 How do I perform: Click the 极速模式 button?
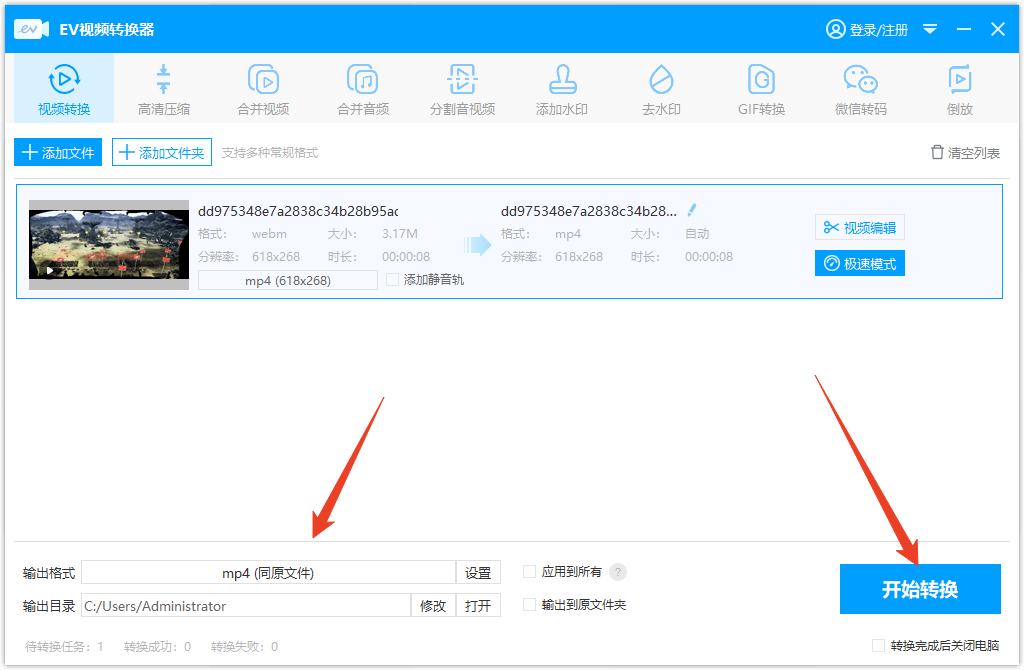(859, 264)
